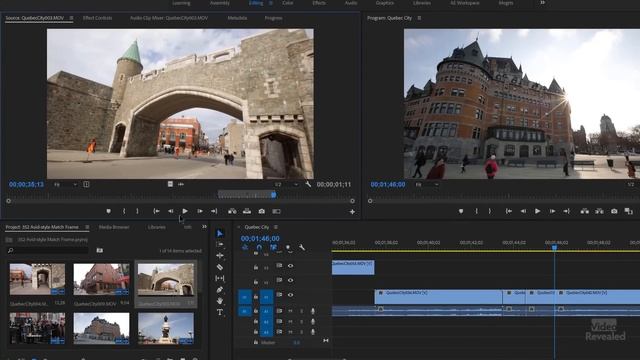The image size is (640, 360).
Task: Step back one frame in Source monitor
Action: coord(171,211)
